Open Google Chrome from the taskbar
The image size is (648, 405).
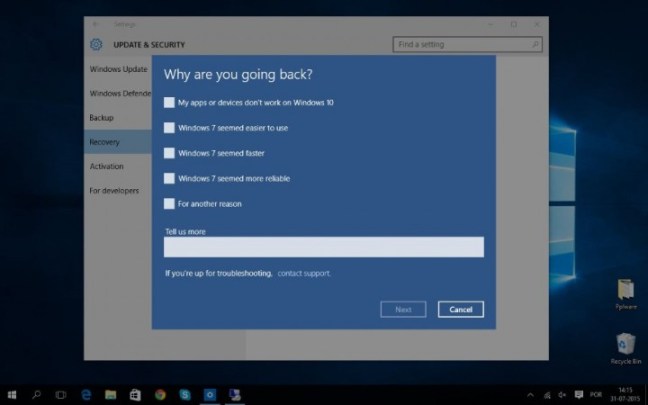[x=160, y=395]
